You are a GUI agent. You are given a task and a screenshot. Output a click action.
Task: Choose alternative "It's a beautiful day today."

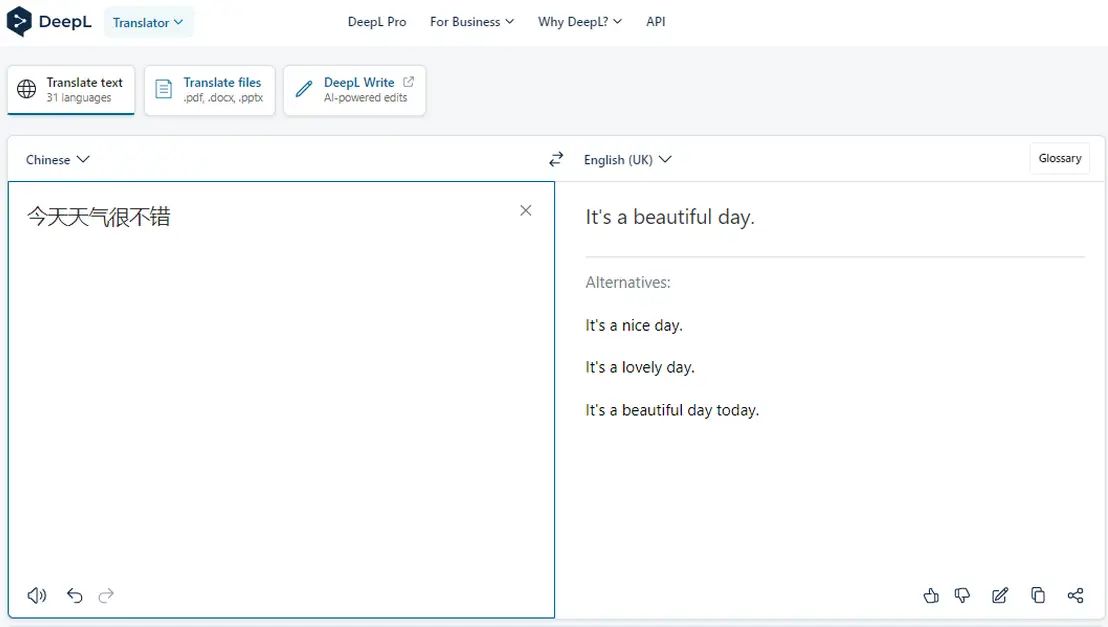pyautogui.click(x=672, y=410)
